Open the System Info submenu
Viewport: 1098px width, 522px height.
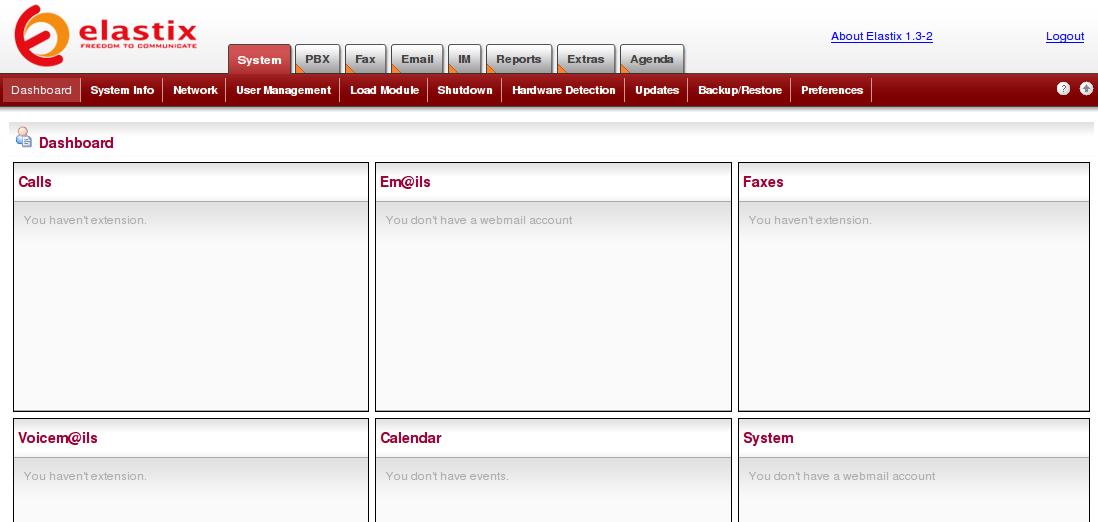pos(122,90)
